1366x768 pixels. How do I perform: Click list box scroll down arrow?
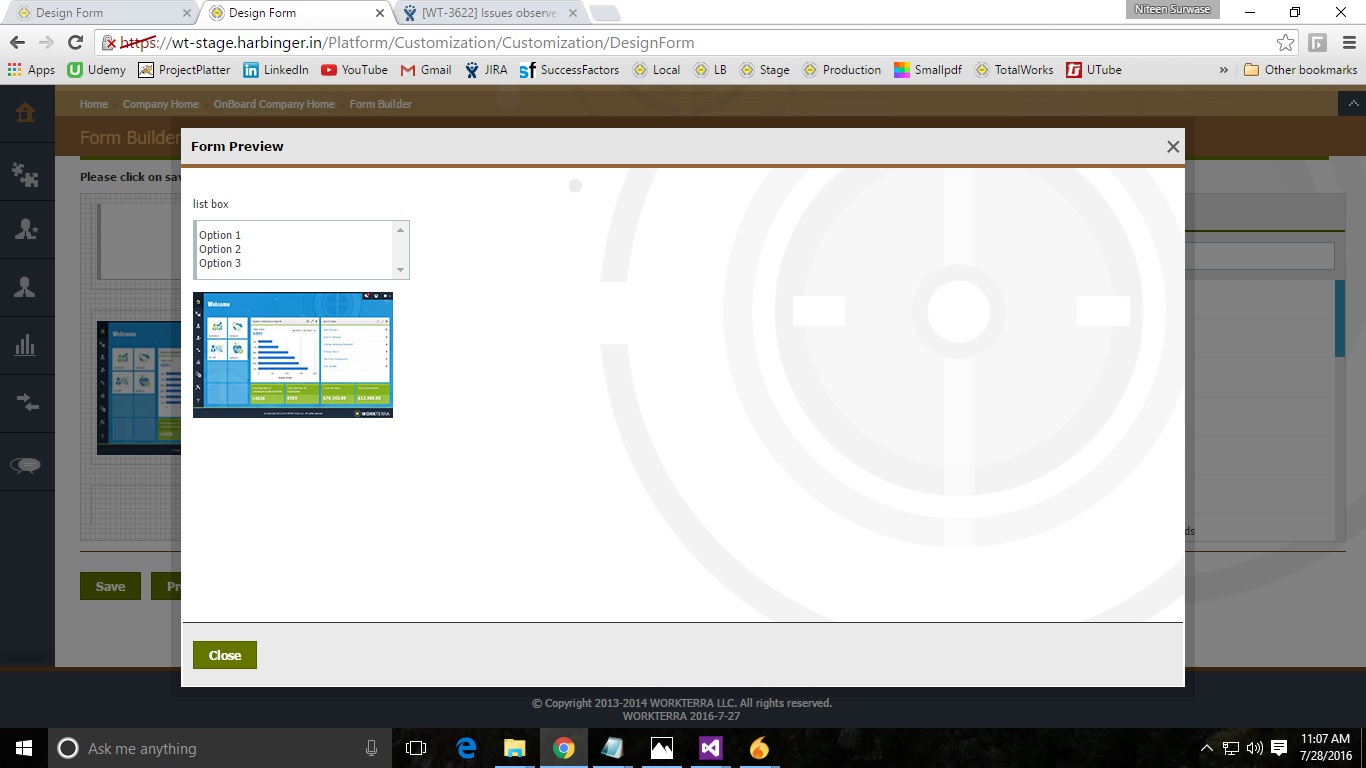[400, 270]
